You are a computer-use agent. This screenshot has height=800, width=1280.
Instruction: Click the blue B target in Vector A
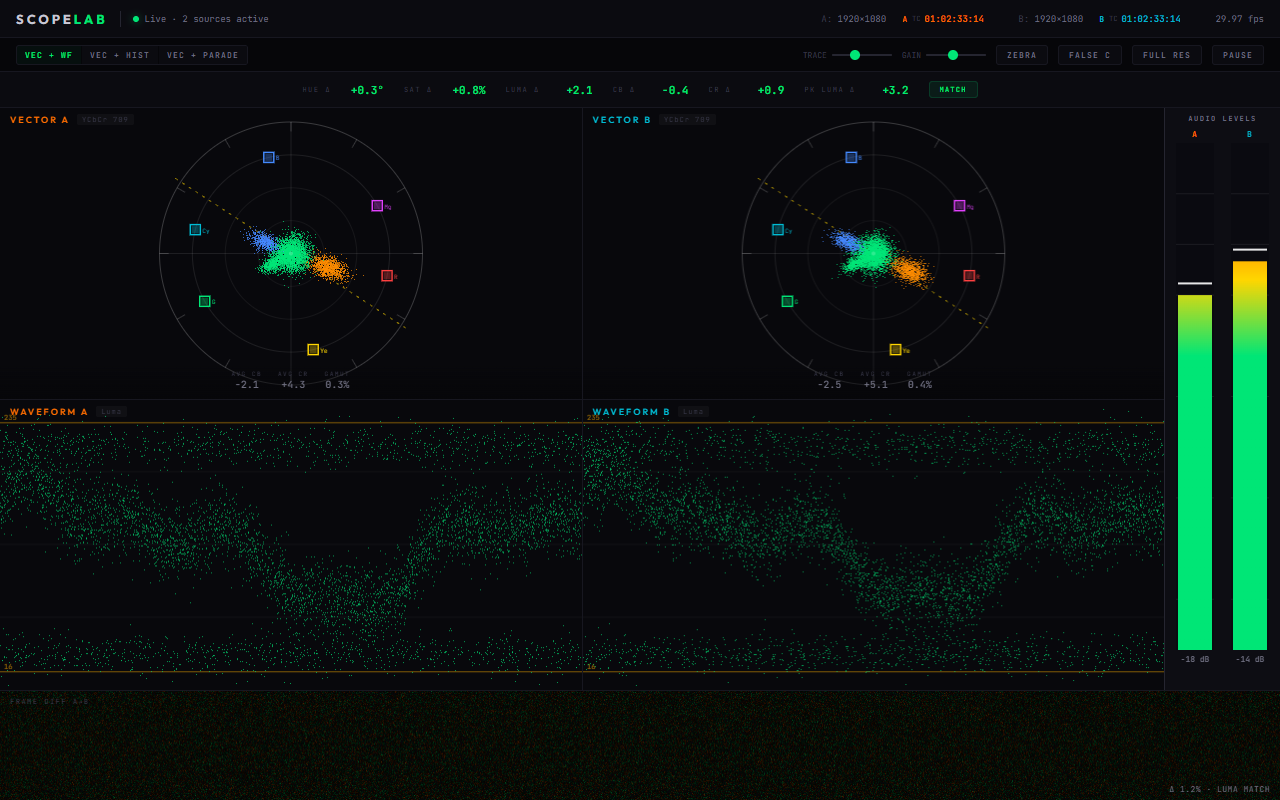click(x=269, y=157)
